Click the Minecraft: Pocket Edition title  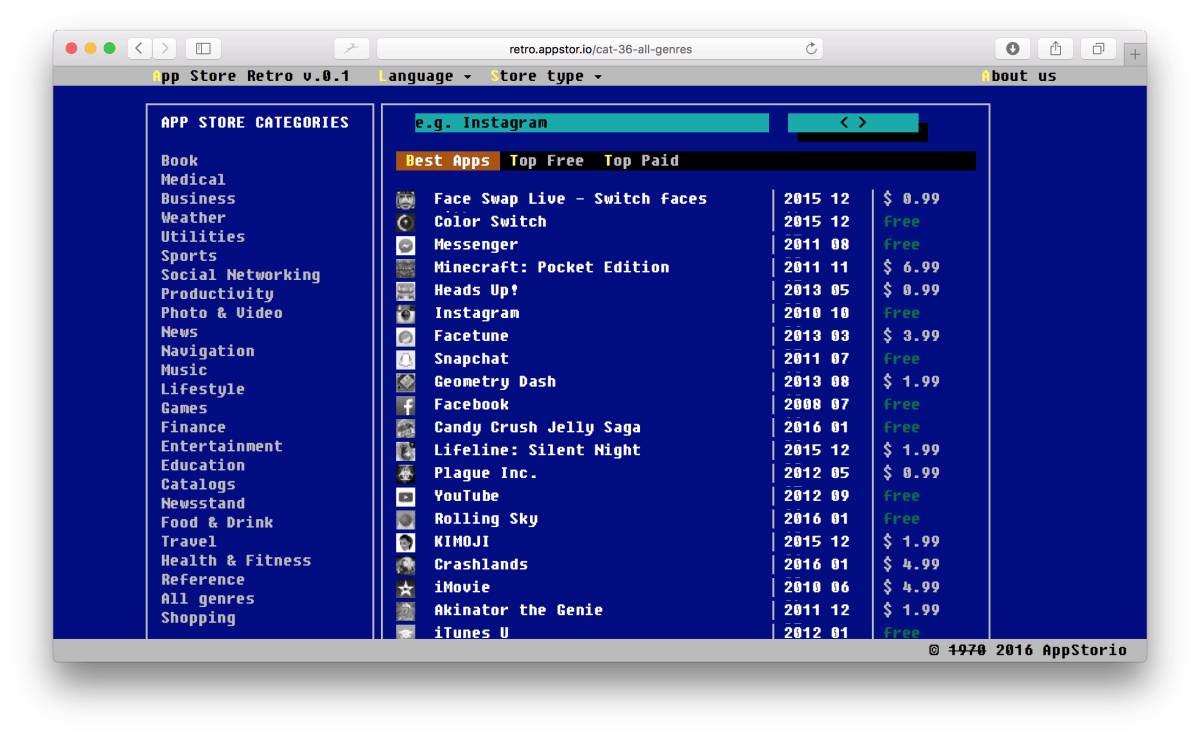click(x=551, y=267)
